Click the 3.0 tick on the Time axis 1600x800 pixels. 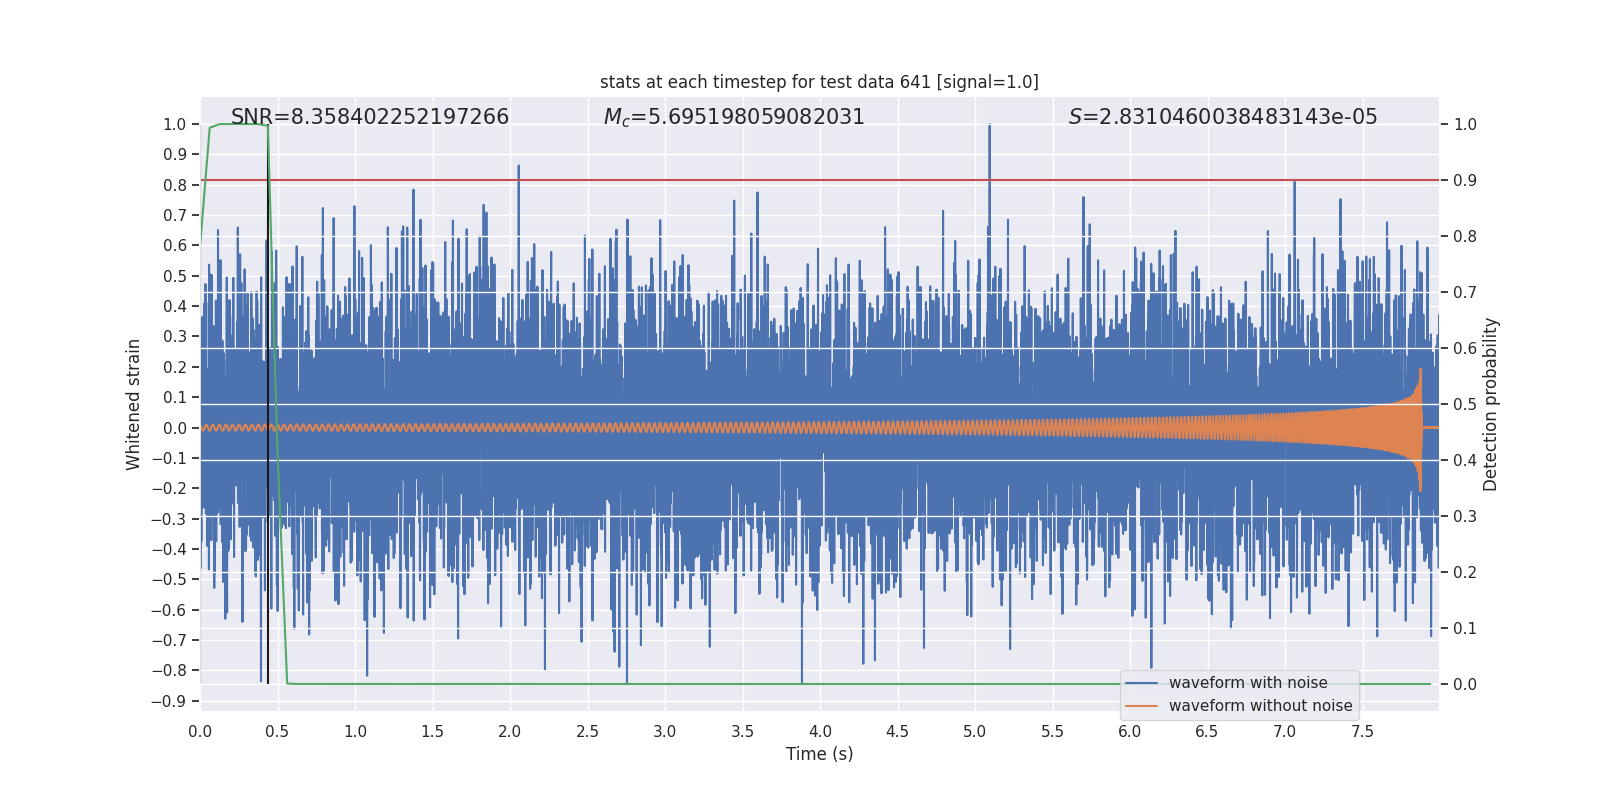[665, 731]
